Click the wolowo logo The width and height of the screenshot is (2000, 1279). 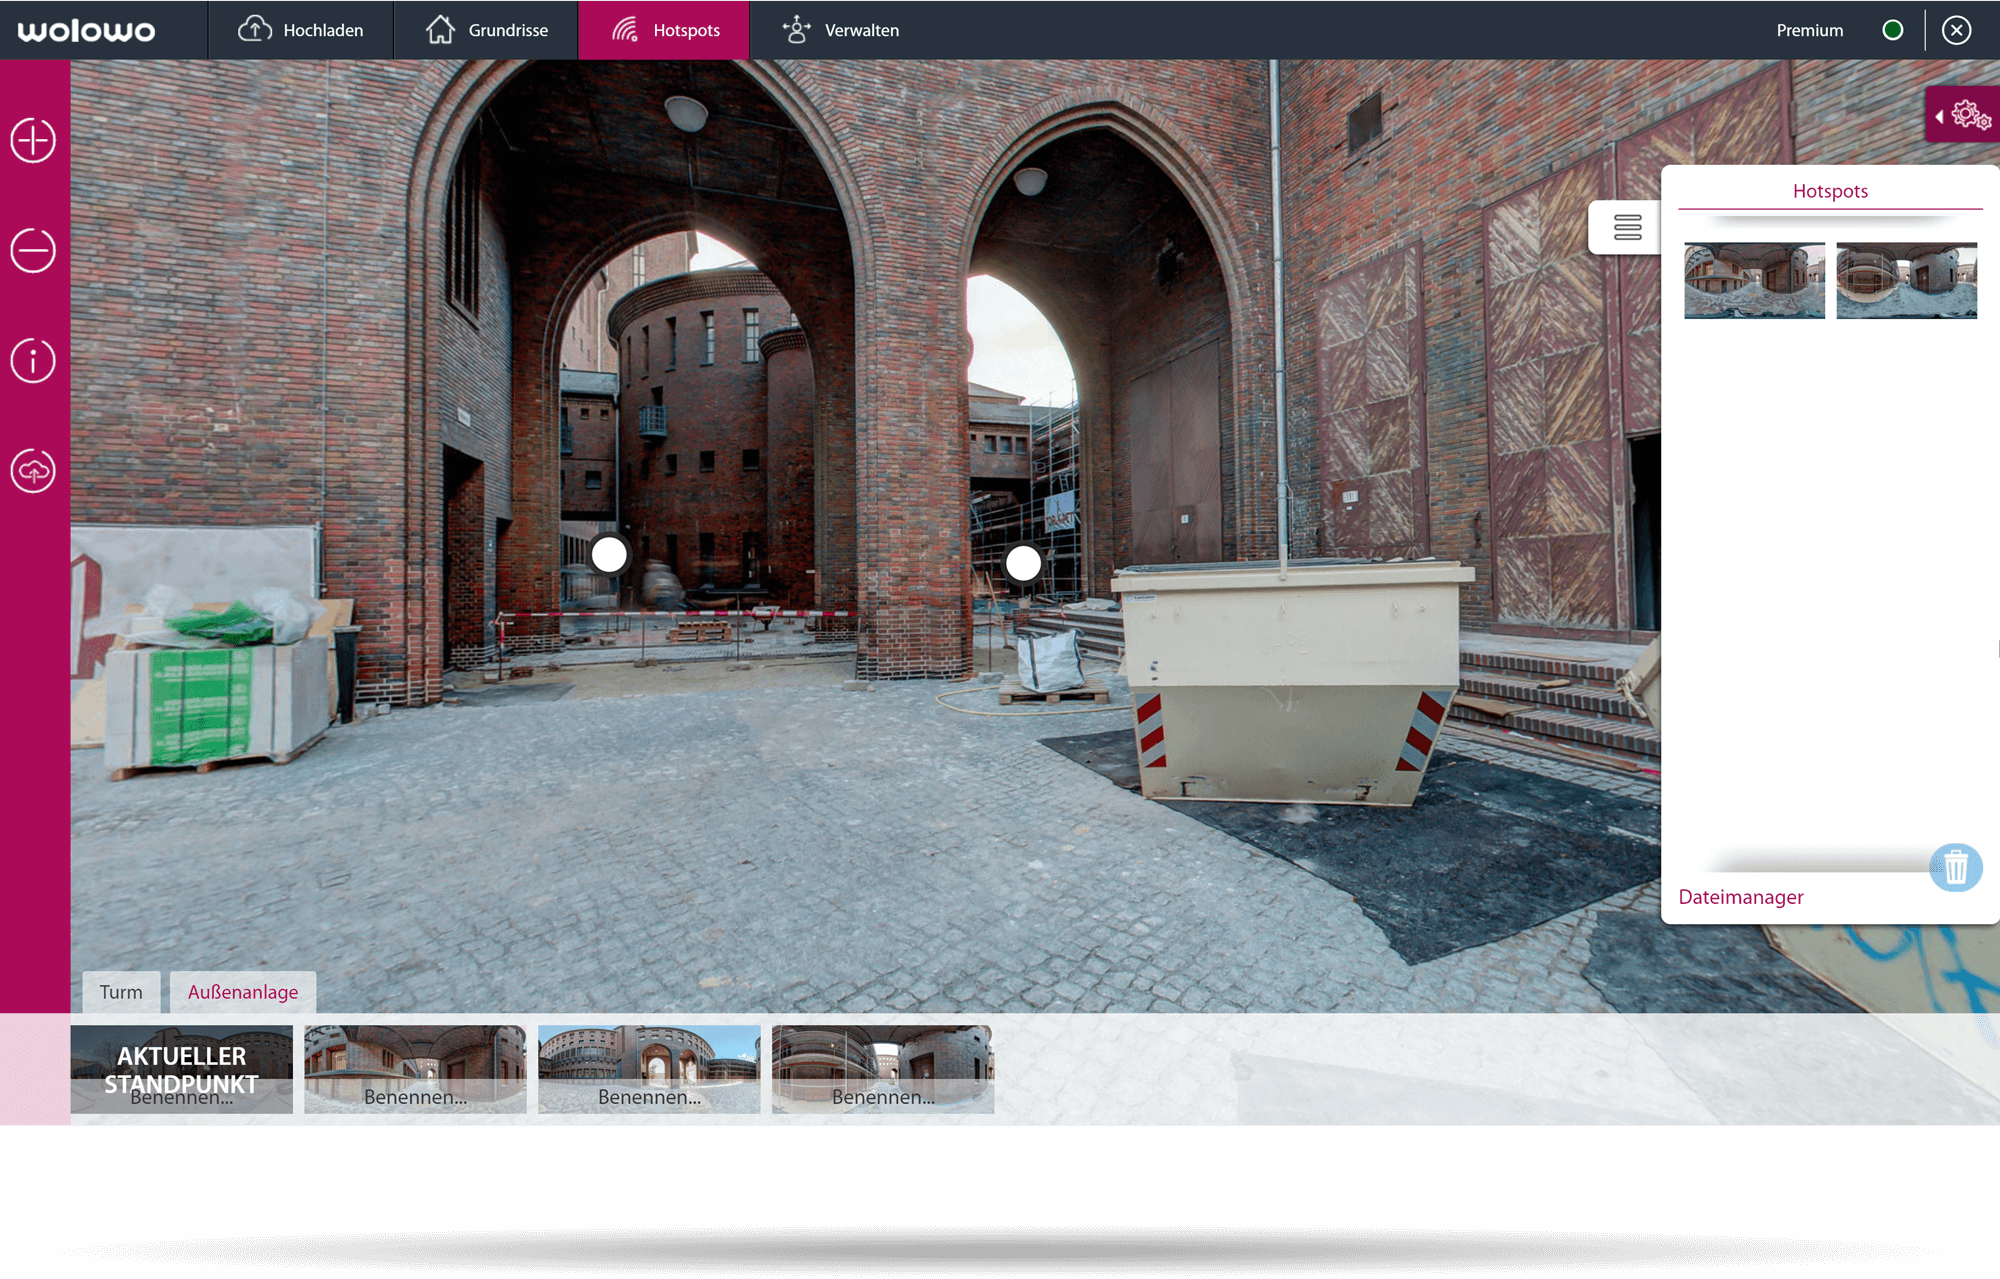point(87,30)
